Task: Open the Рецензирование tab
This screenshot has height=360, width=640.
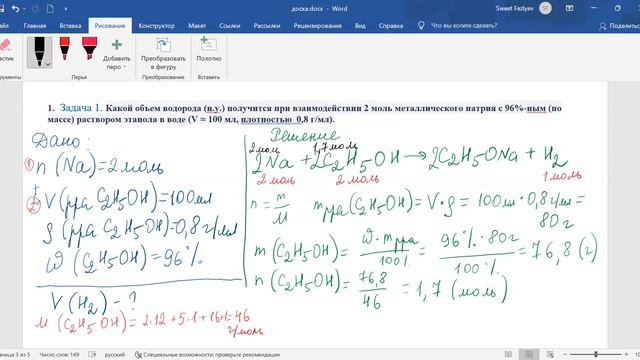Action: [317, 26]
